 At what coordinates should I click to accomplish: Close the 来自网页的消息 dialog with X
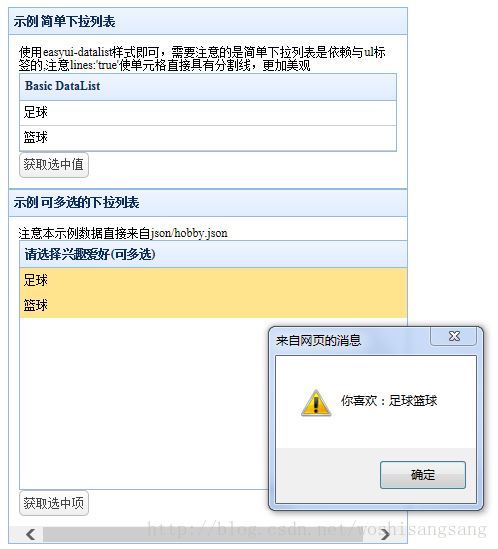coord(454,336)
